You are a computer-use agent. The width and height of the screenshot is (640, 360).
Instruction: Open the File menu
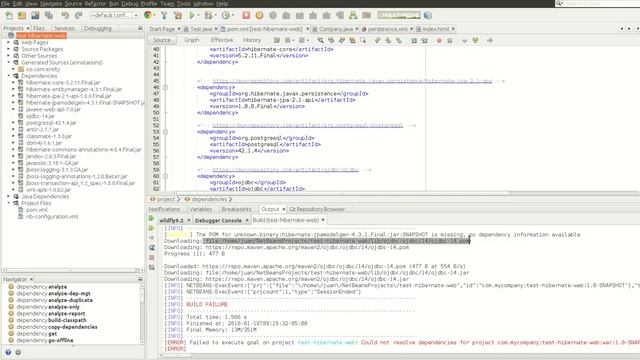[5, 3]
